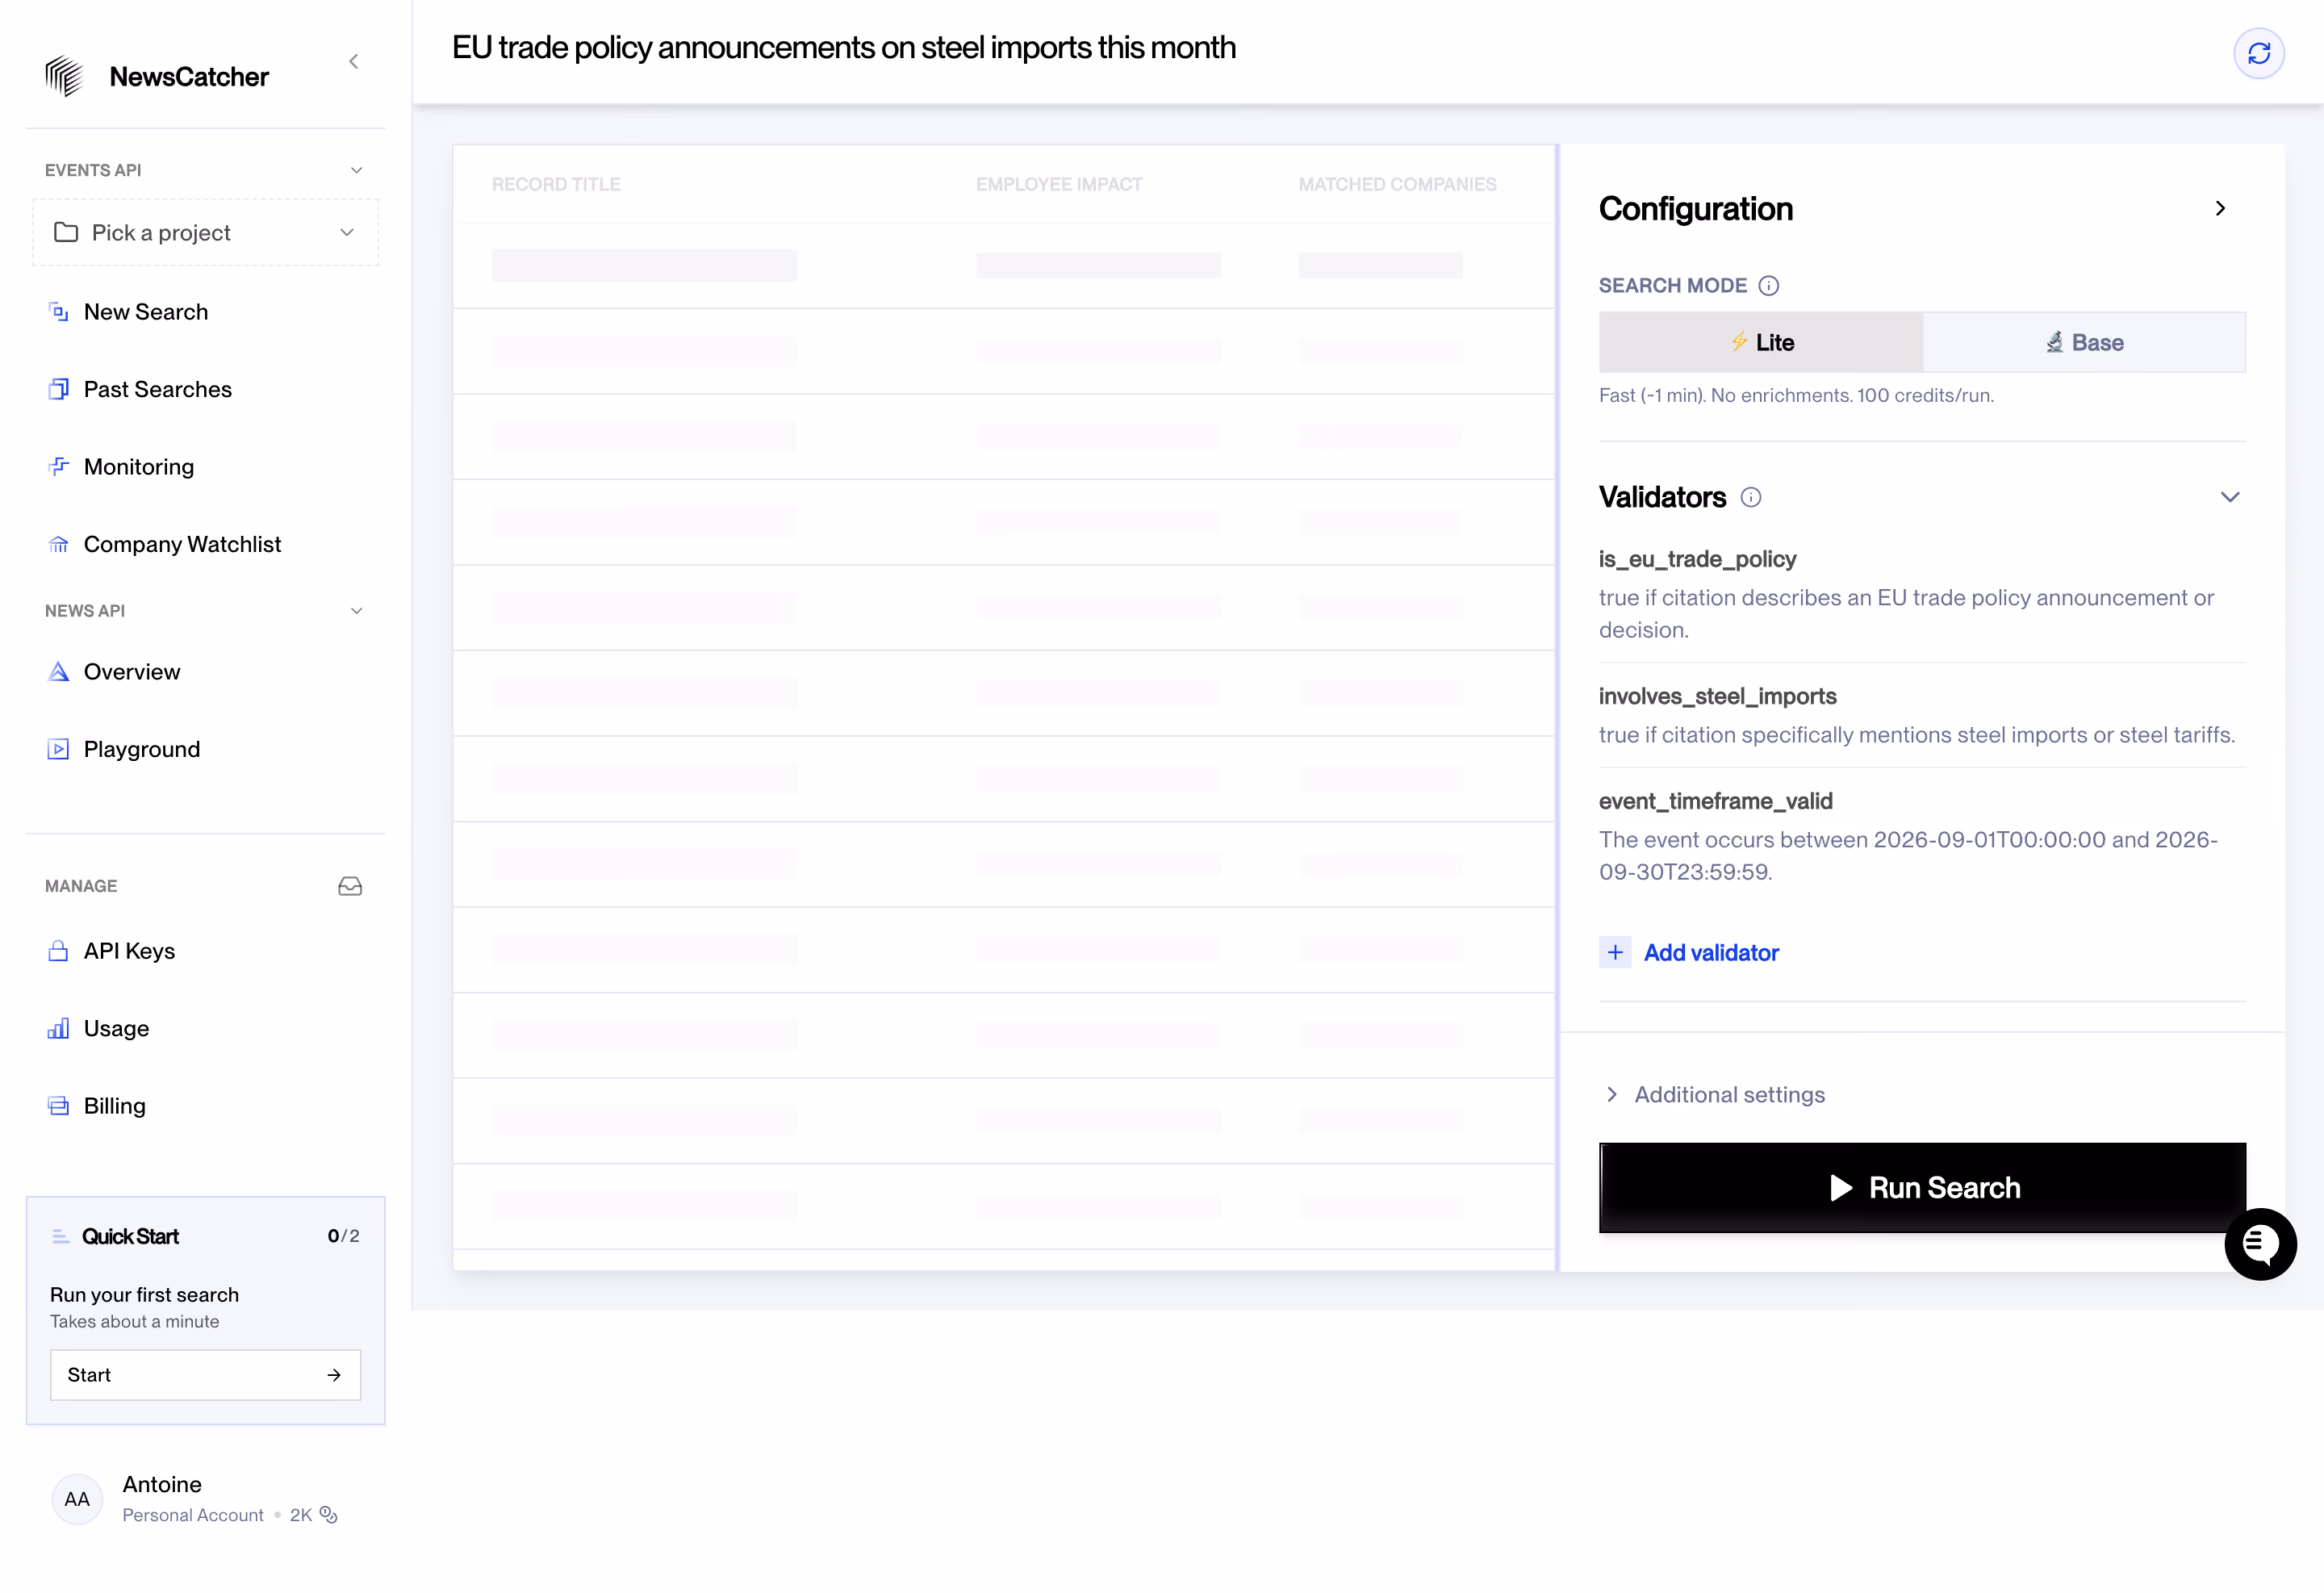Viewport: 2324px width, 1593px height.
Task: Click the Search Mode info icon
Action: (1768, 286)
